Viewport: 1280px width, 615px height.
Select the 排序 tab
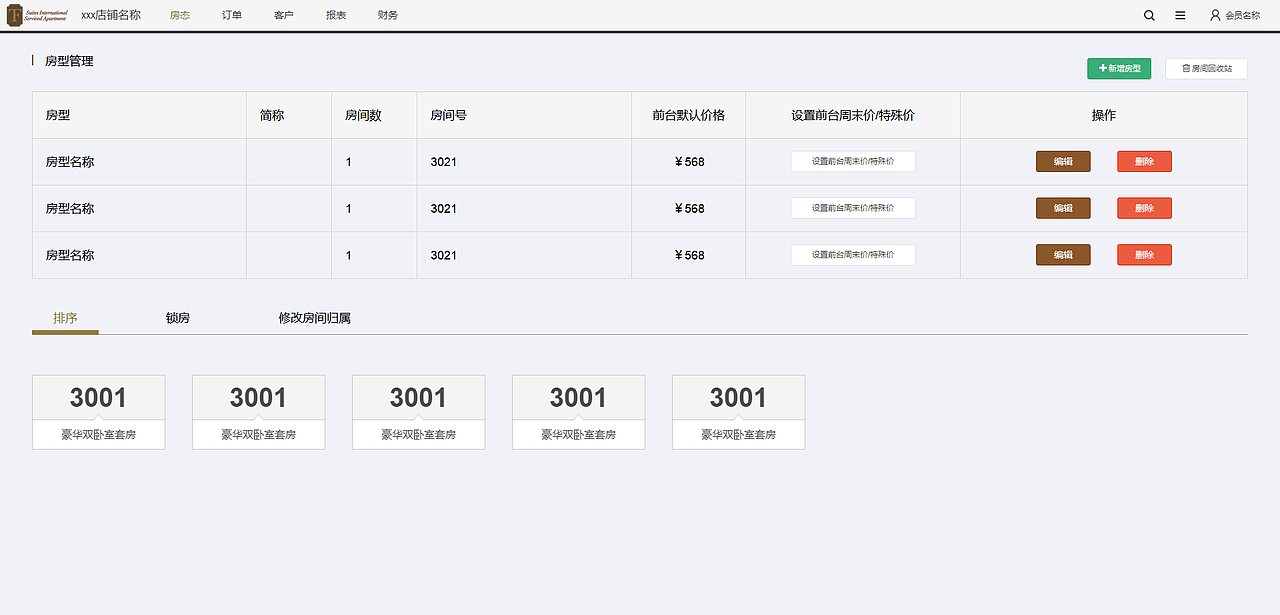[x=65, y=317]
